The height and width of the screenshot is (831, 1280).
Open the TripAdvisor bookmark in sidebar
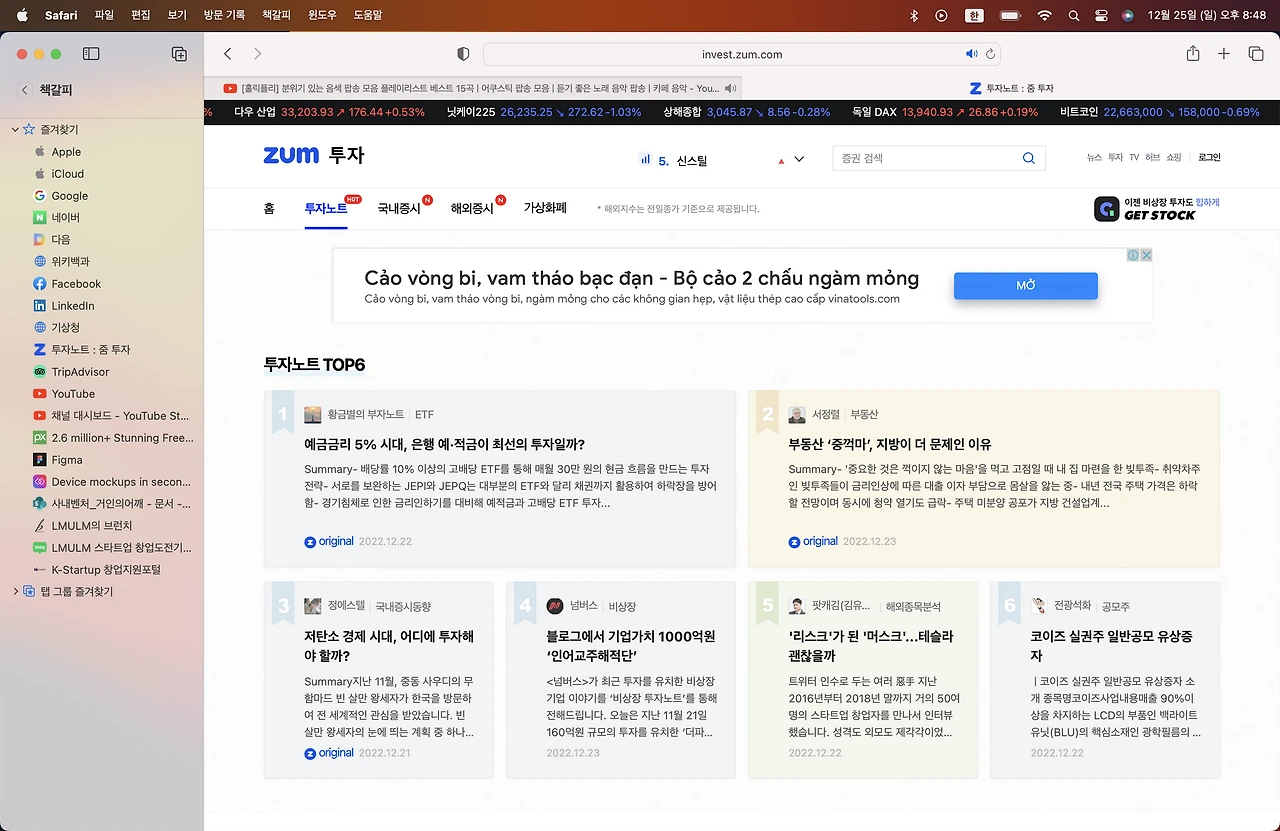pyautogui.click(x=72, y=372)
